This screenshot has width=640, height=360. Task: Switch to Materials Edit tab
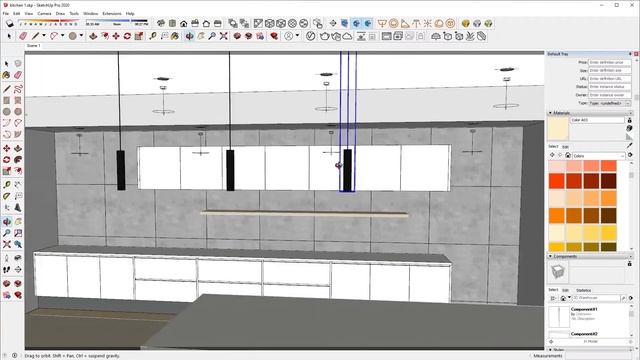(565, 146)
